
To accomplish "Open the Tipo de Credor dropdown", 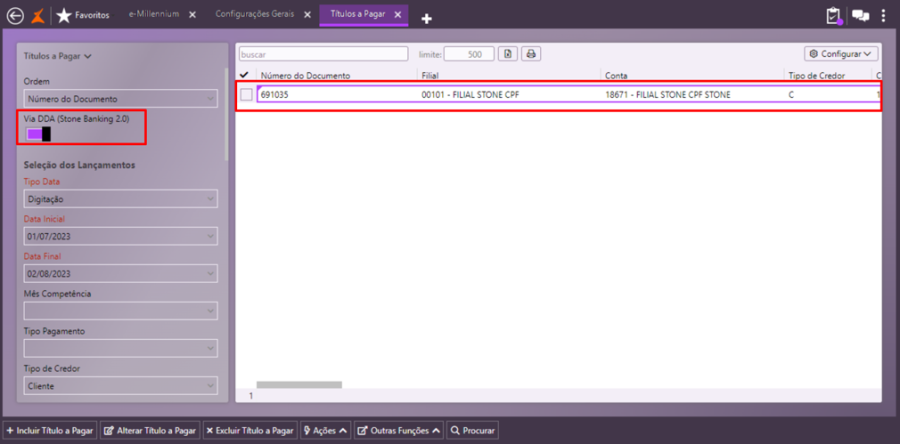I will tap(121, 386).
